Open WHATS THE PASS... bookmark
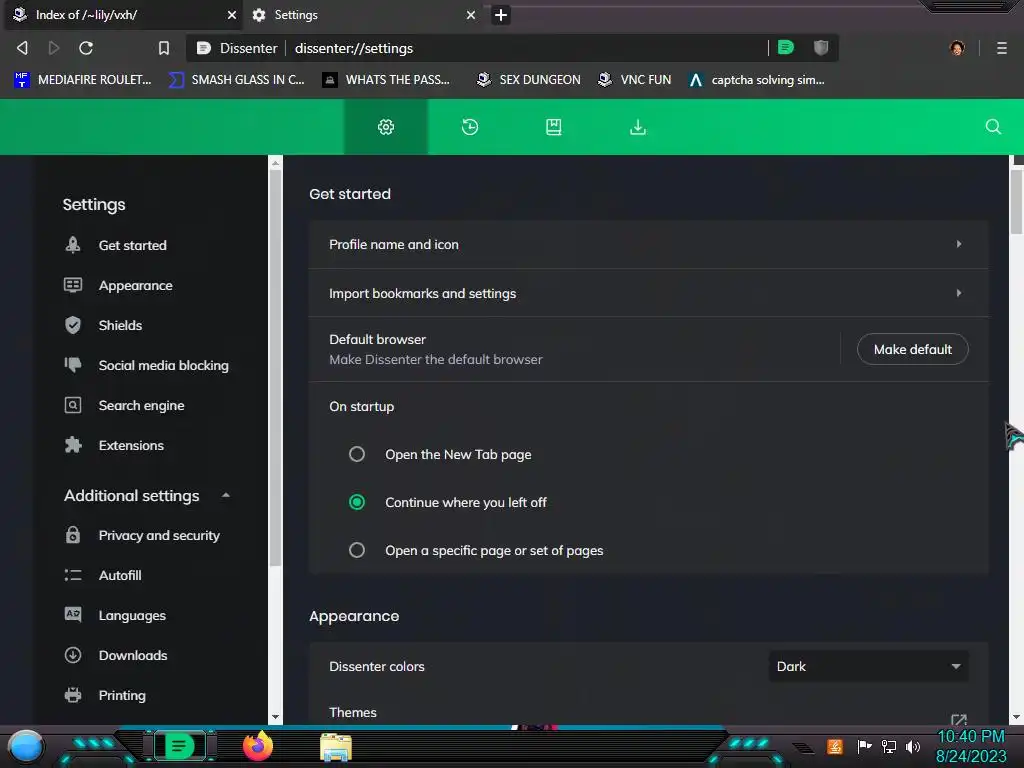 pos(387,80)
